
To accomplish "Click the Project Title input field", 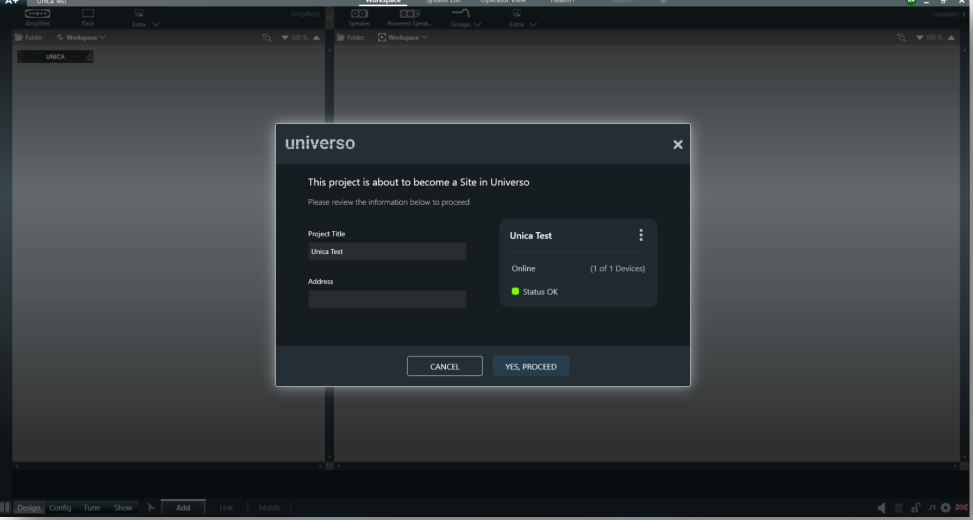I will [387, 251].
